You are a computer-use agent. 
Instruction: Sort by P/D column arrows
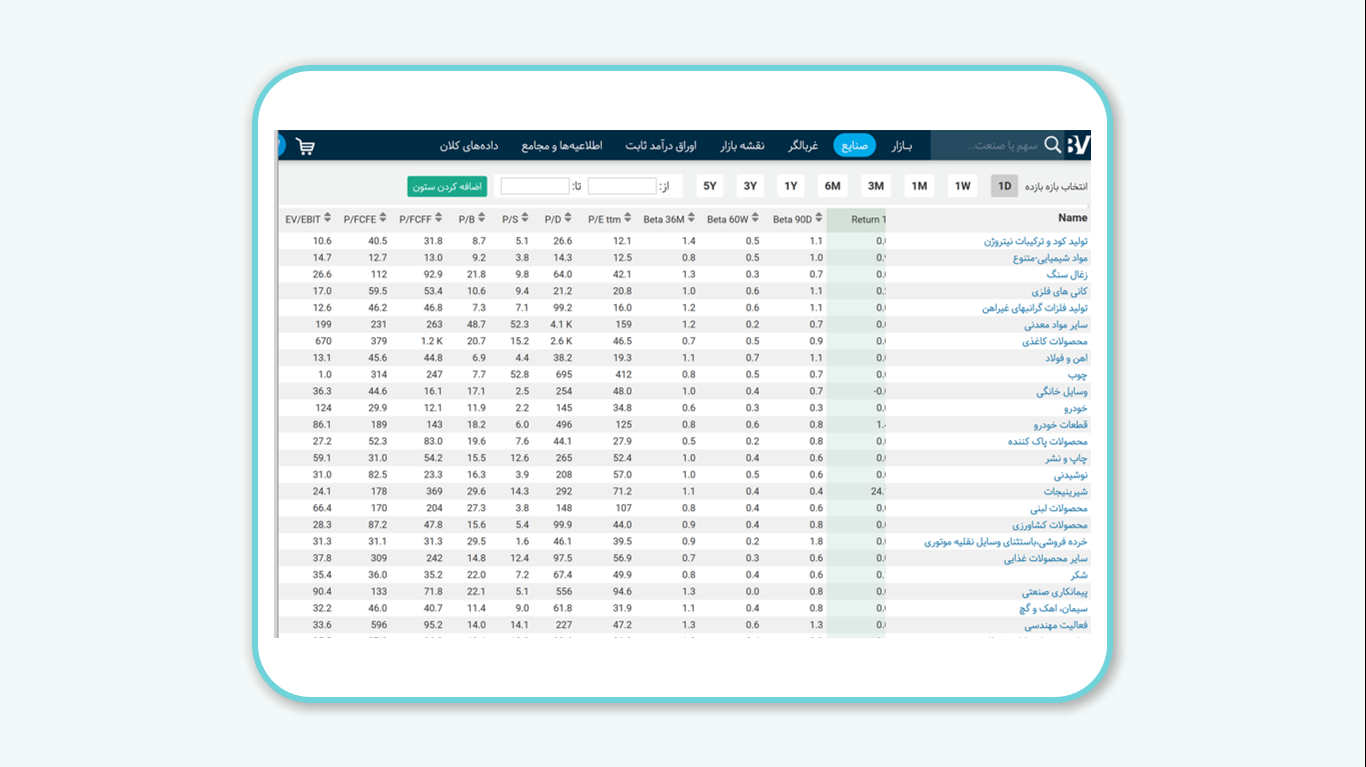[568, 219]
